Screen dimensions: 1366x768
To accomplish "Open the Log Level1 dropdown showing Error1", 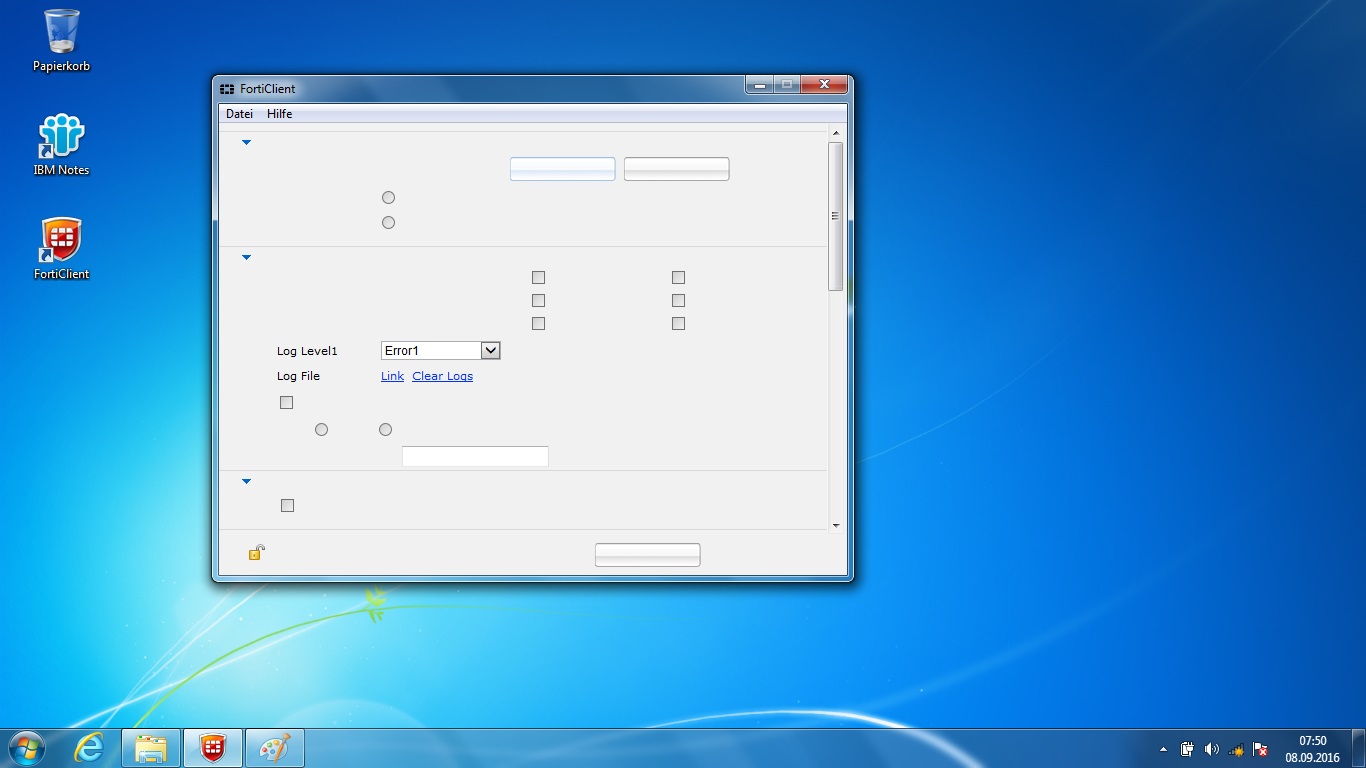I will [x=490, y=350].
